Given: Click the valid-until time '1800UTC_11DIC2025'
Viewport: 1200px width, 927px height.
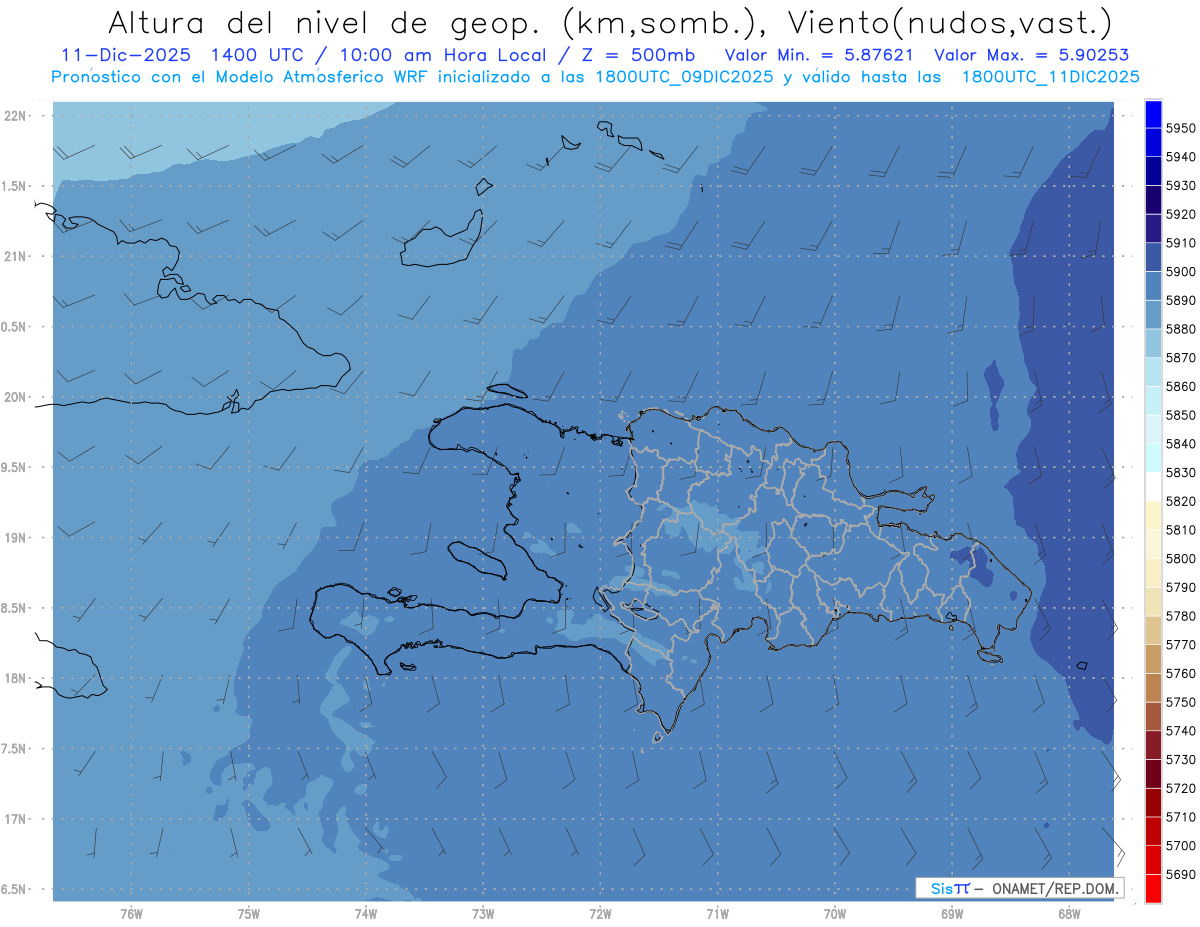Looking at the screenshot, I should tap(1050, 76).
